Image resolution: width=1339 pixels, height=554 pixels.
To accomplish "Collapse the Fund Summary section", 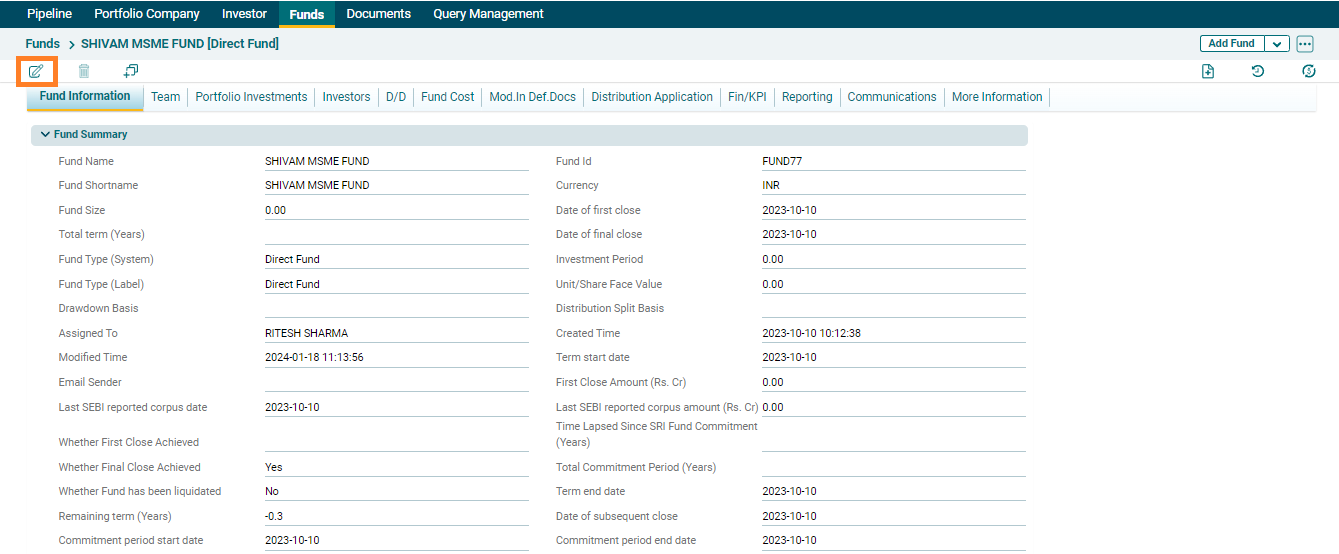I will (45, 134).
